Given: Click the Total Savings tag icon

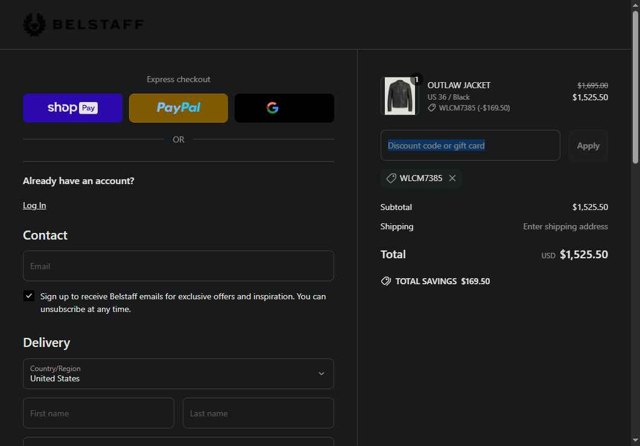Looking at the screenshot, I should point(386,281).
